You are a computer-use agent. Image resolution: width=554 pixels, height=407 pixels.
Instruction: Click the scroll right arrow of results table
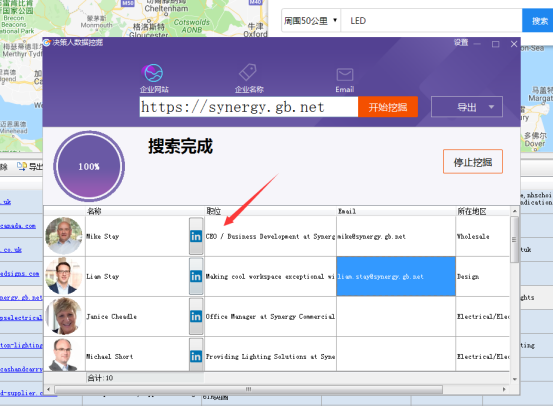[504, 389]
